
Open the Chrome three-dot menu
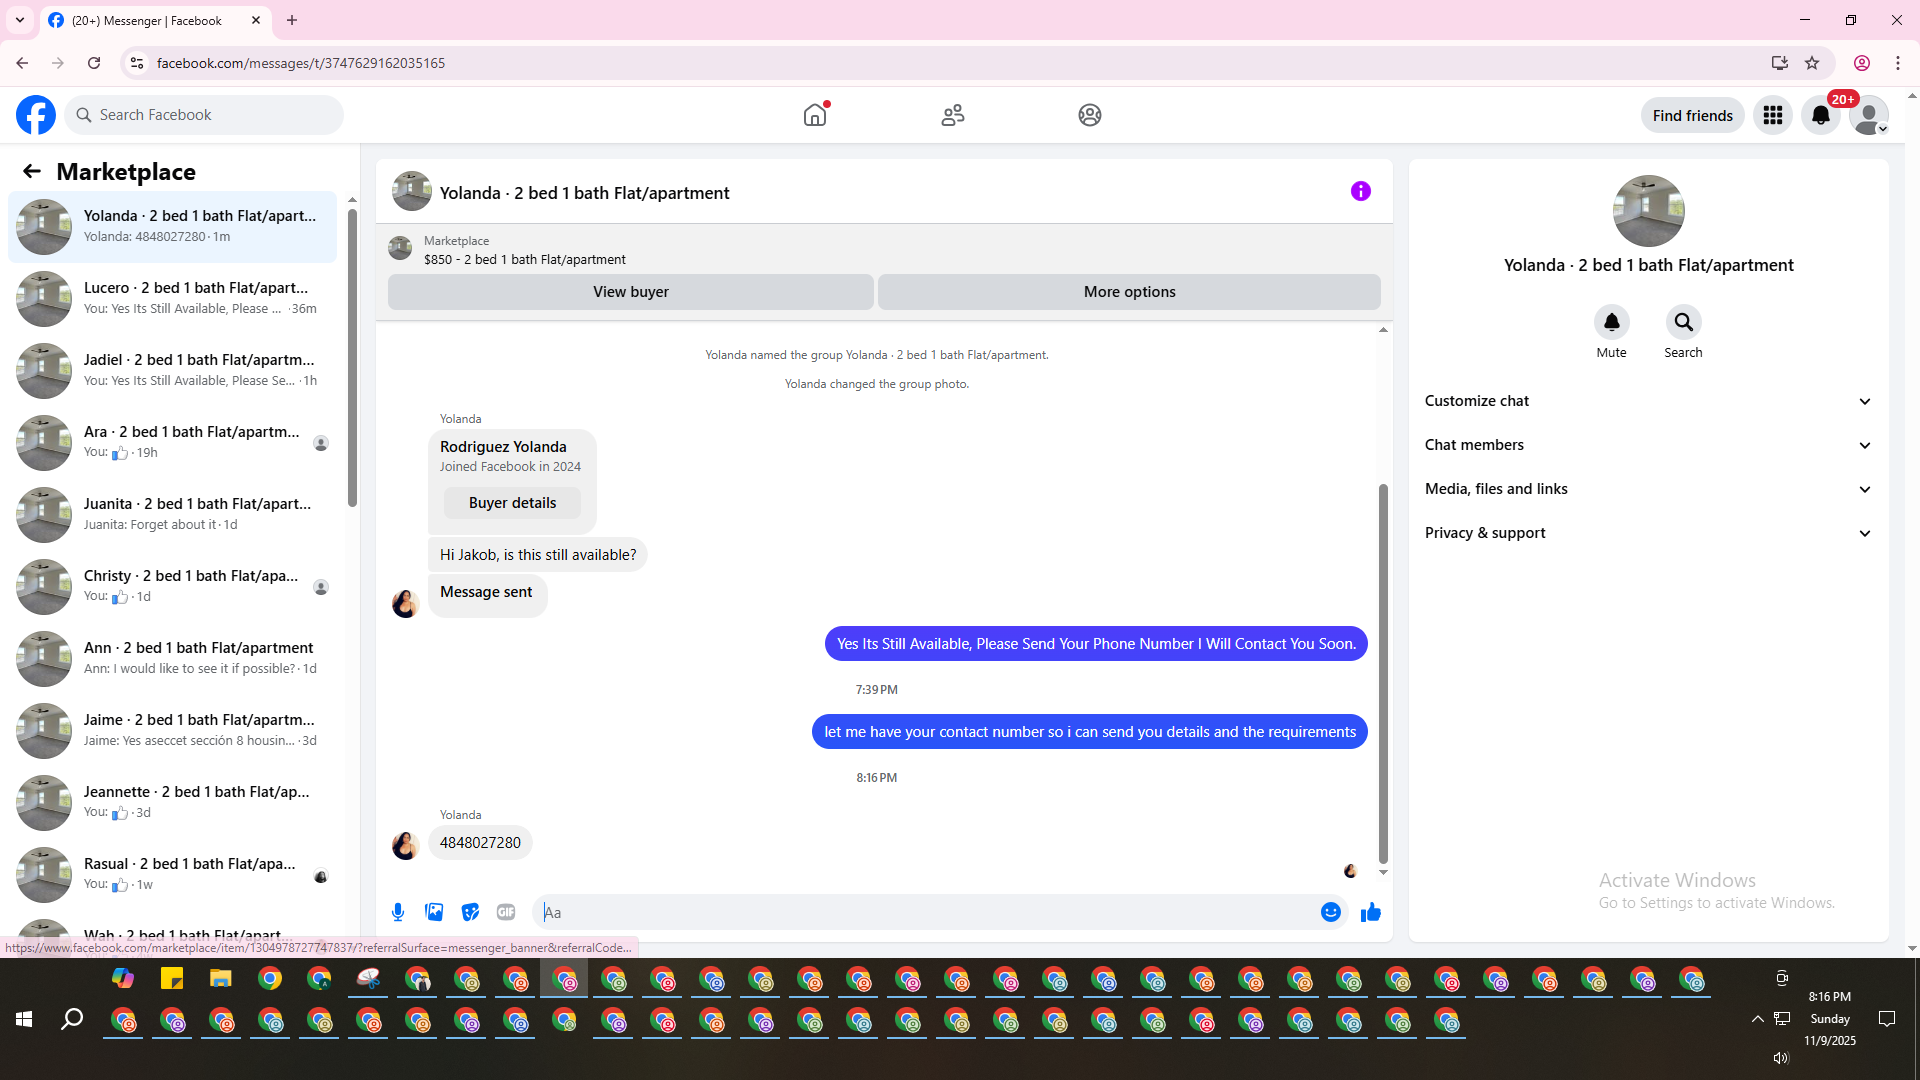point(1898,63)
